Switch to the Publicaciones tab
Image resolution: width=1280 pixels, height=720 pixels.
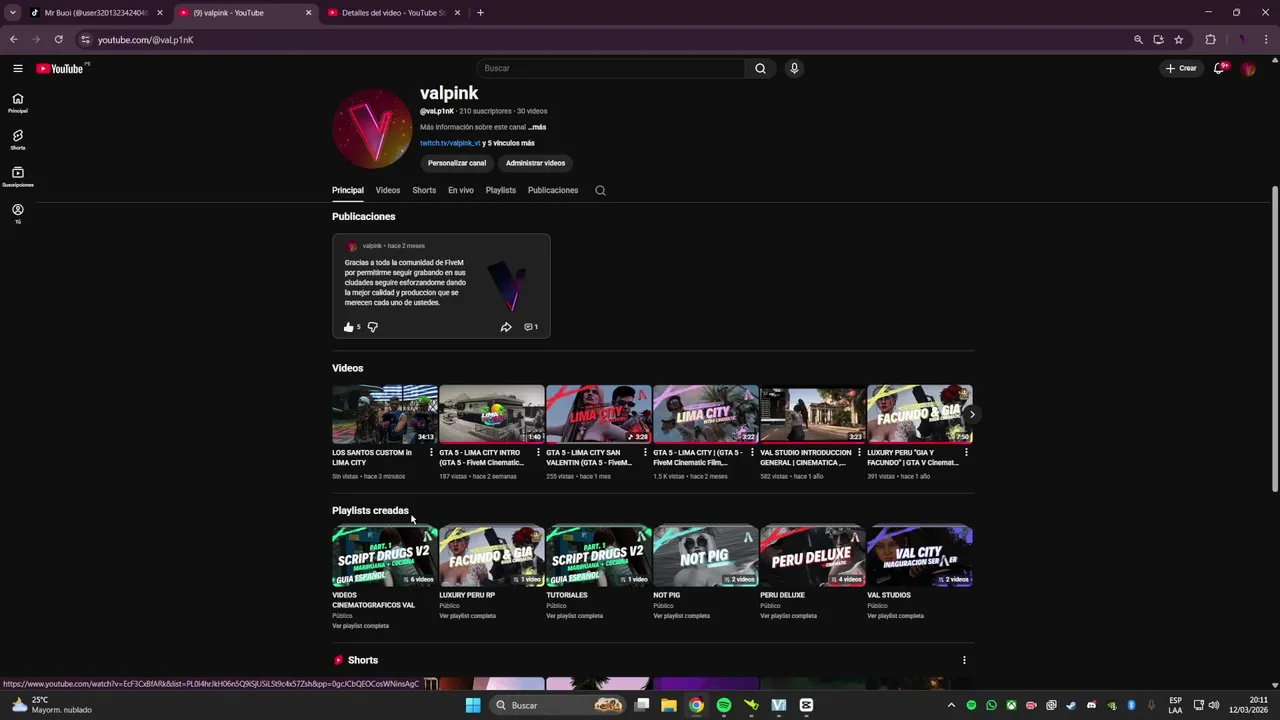[553, 190]
